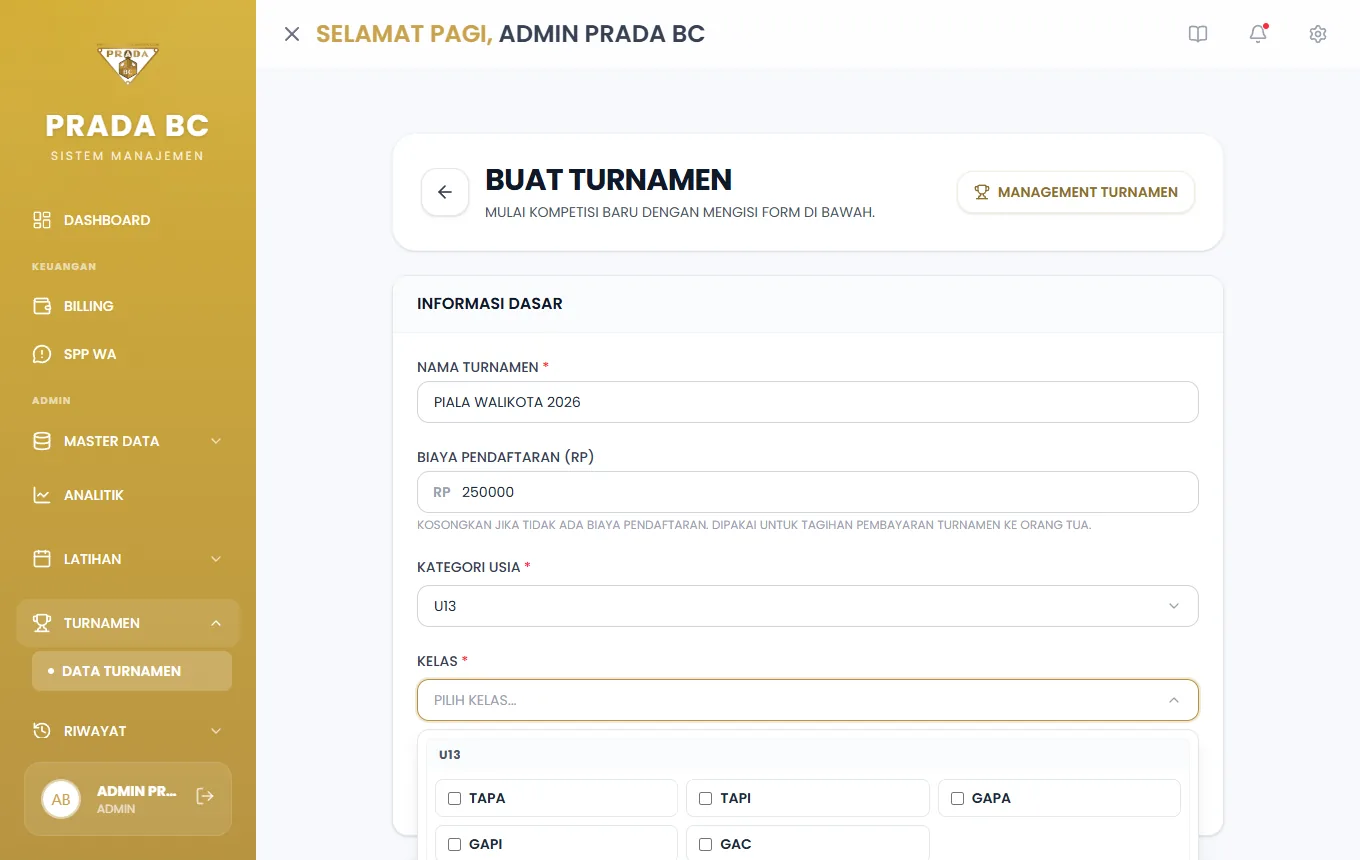Expand the Latihan chevron
Image resolution: width=1360 pixels, height=860 pixels.
216,559
